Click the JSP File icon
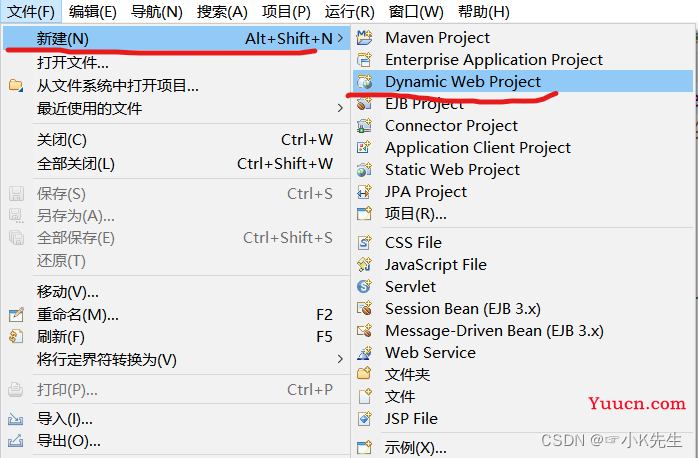The image size is (698, 458). [365, 419]
